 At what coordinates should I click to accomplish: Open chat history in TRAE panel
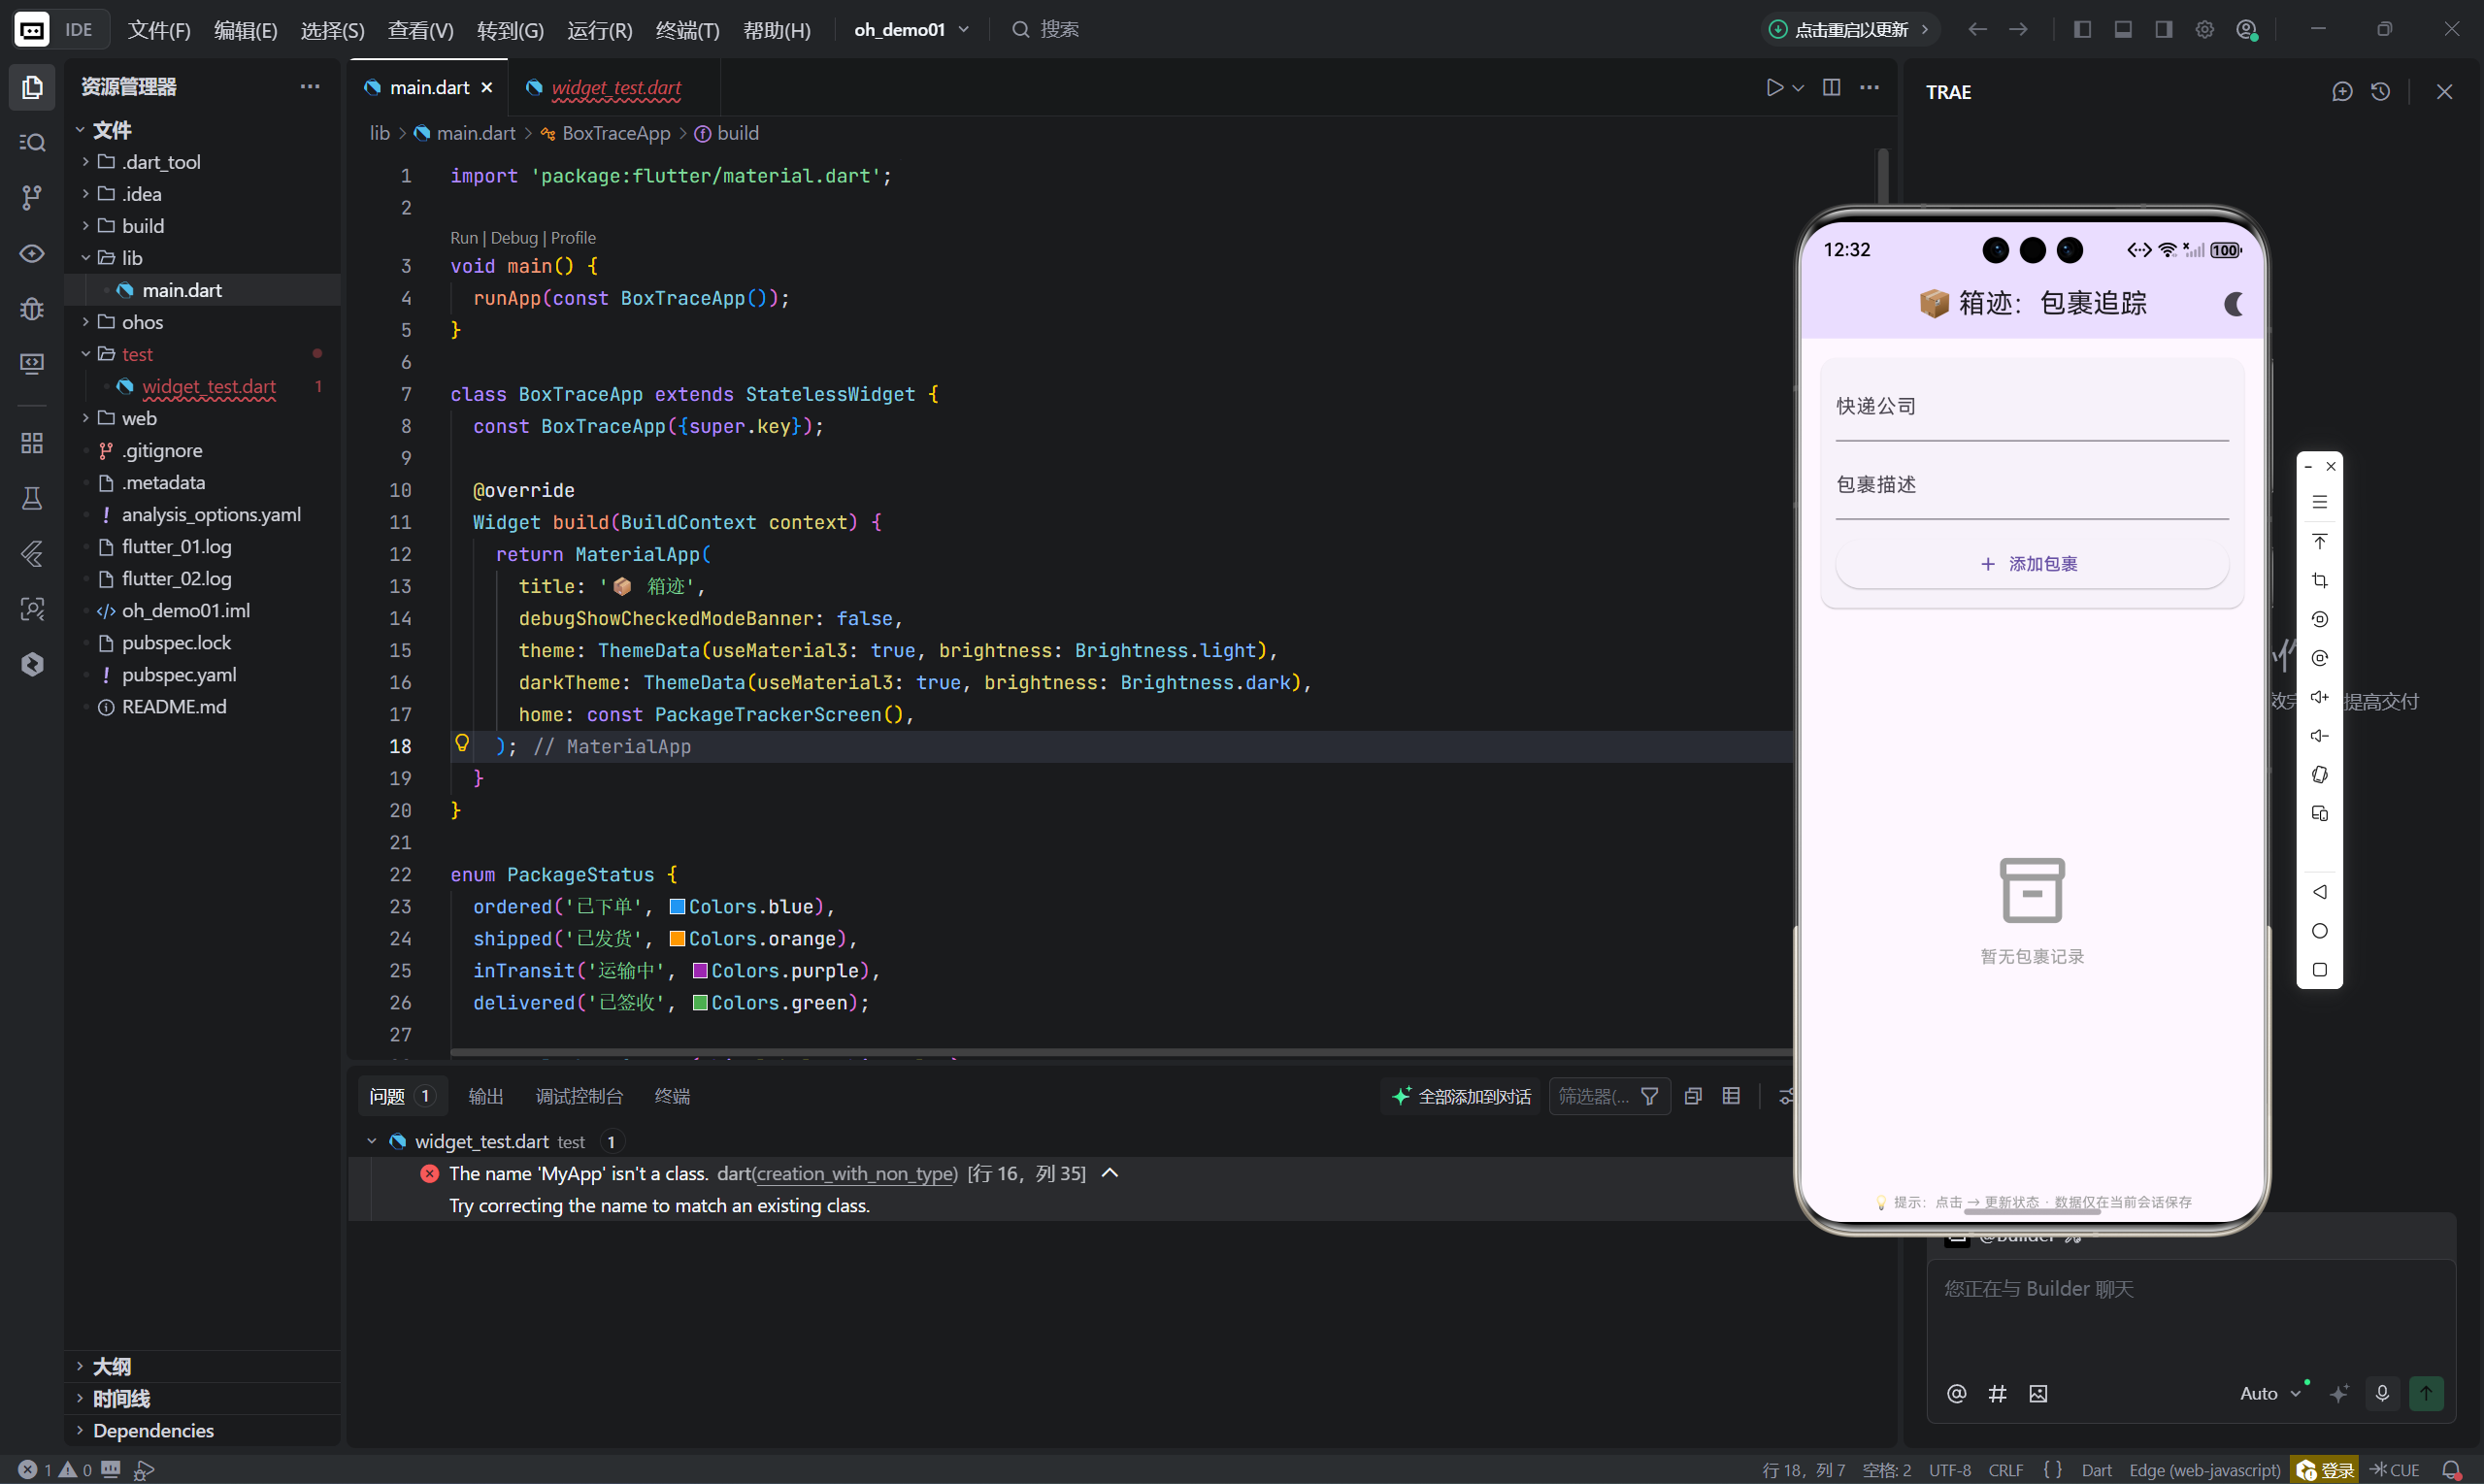pos(2381,92)
